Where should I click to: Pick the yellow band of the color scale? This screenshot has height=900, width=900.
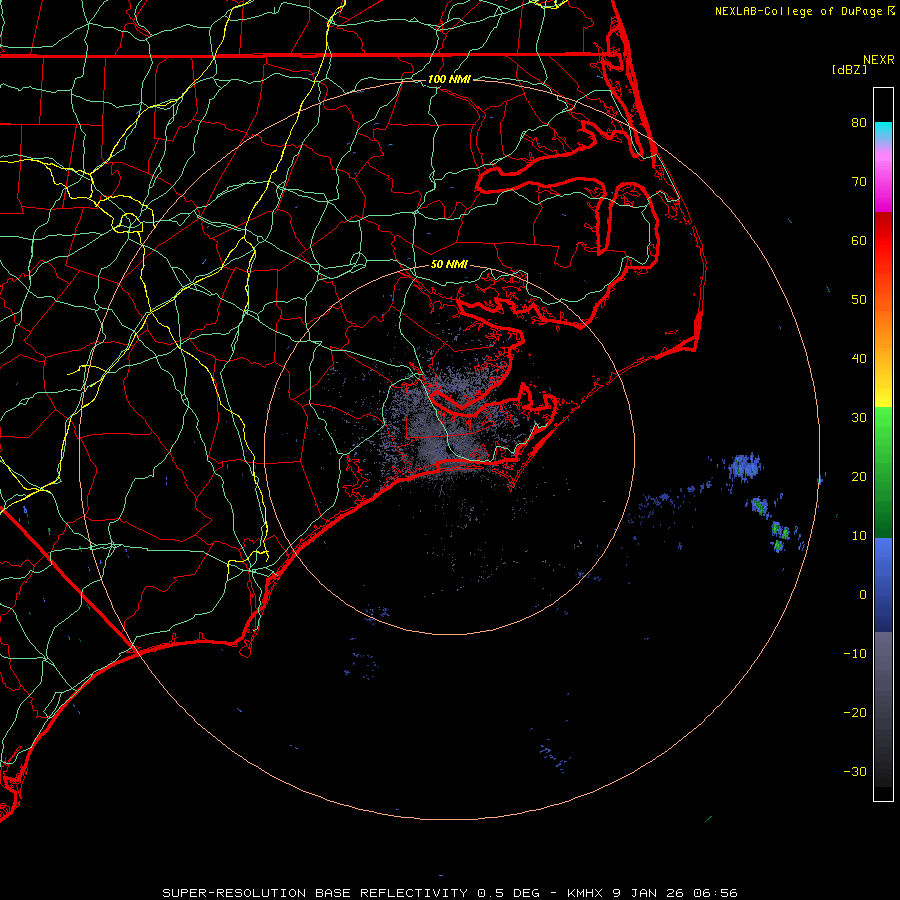(883, 390)
